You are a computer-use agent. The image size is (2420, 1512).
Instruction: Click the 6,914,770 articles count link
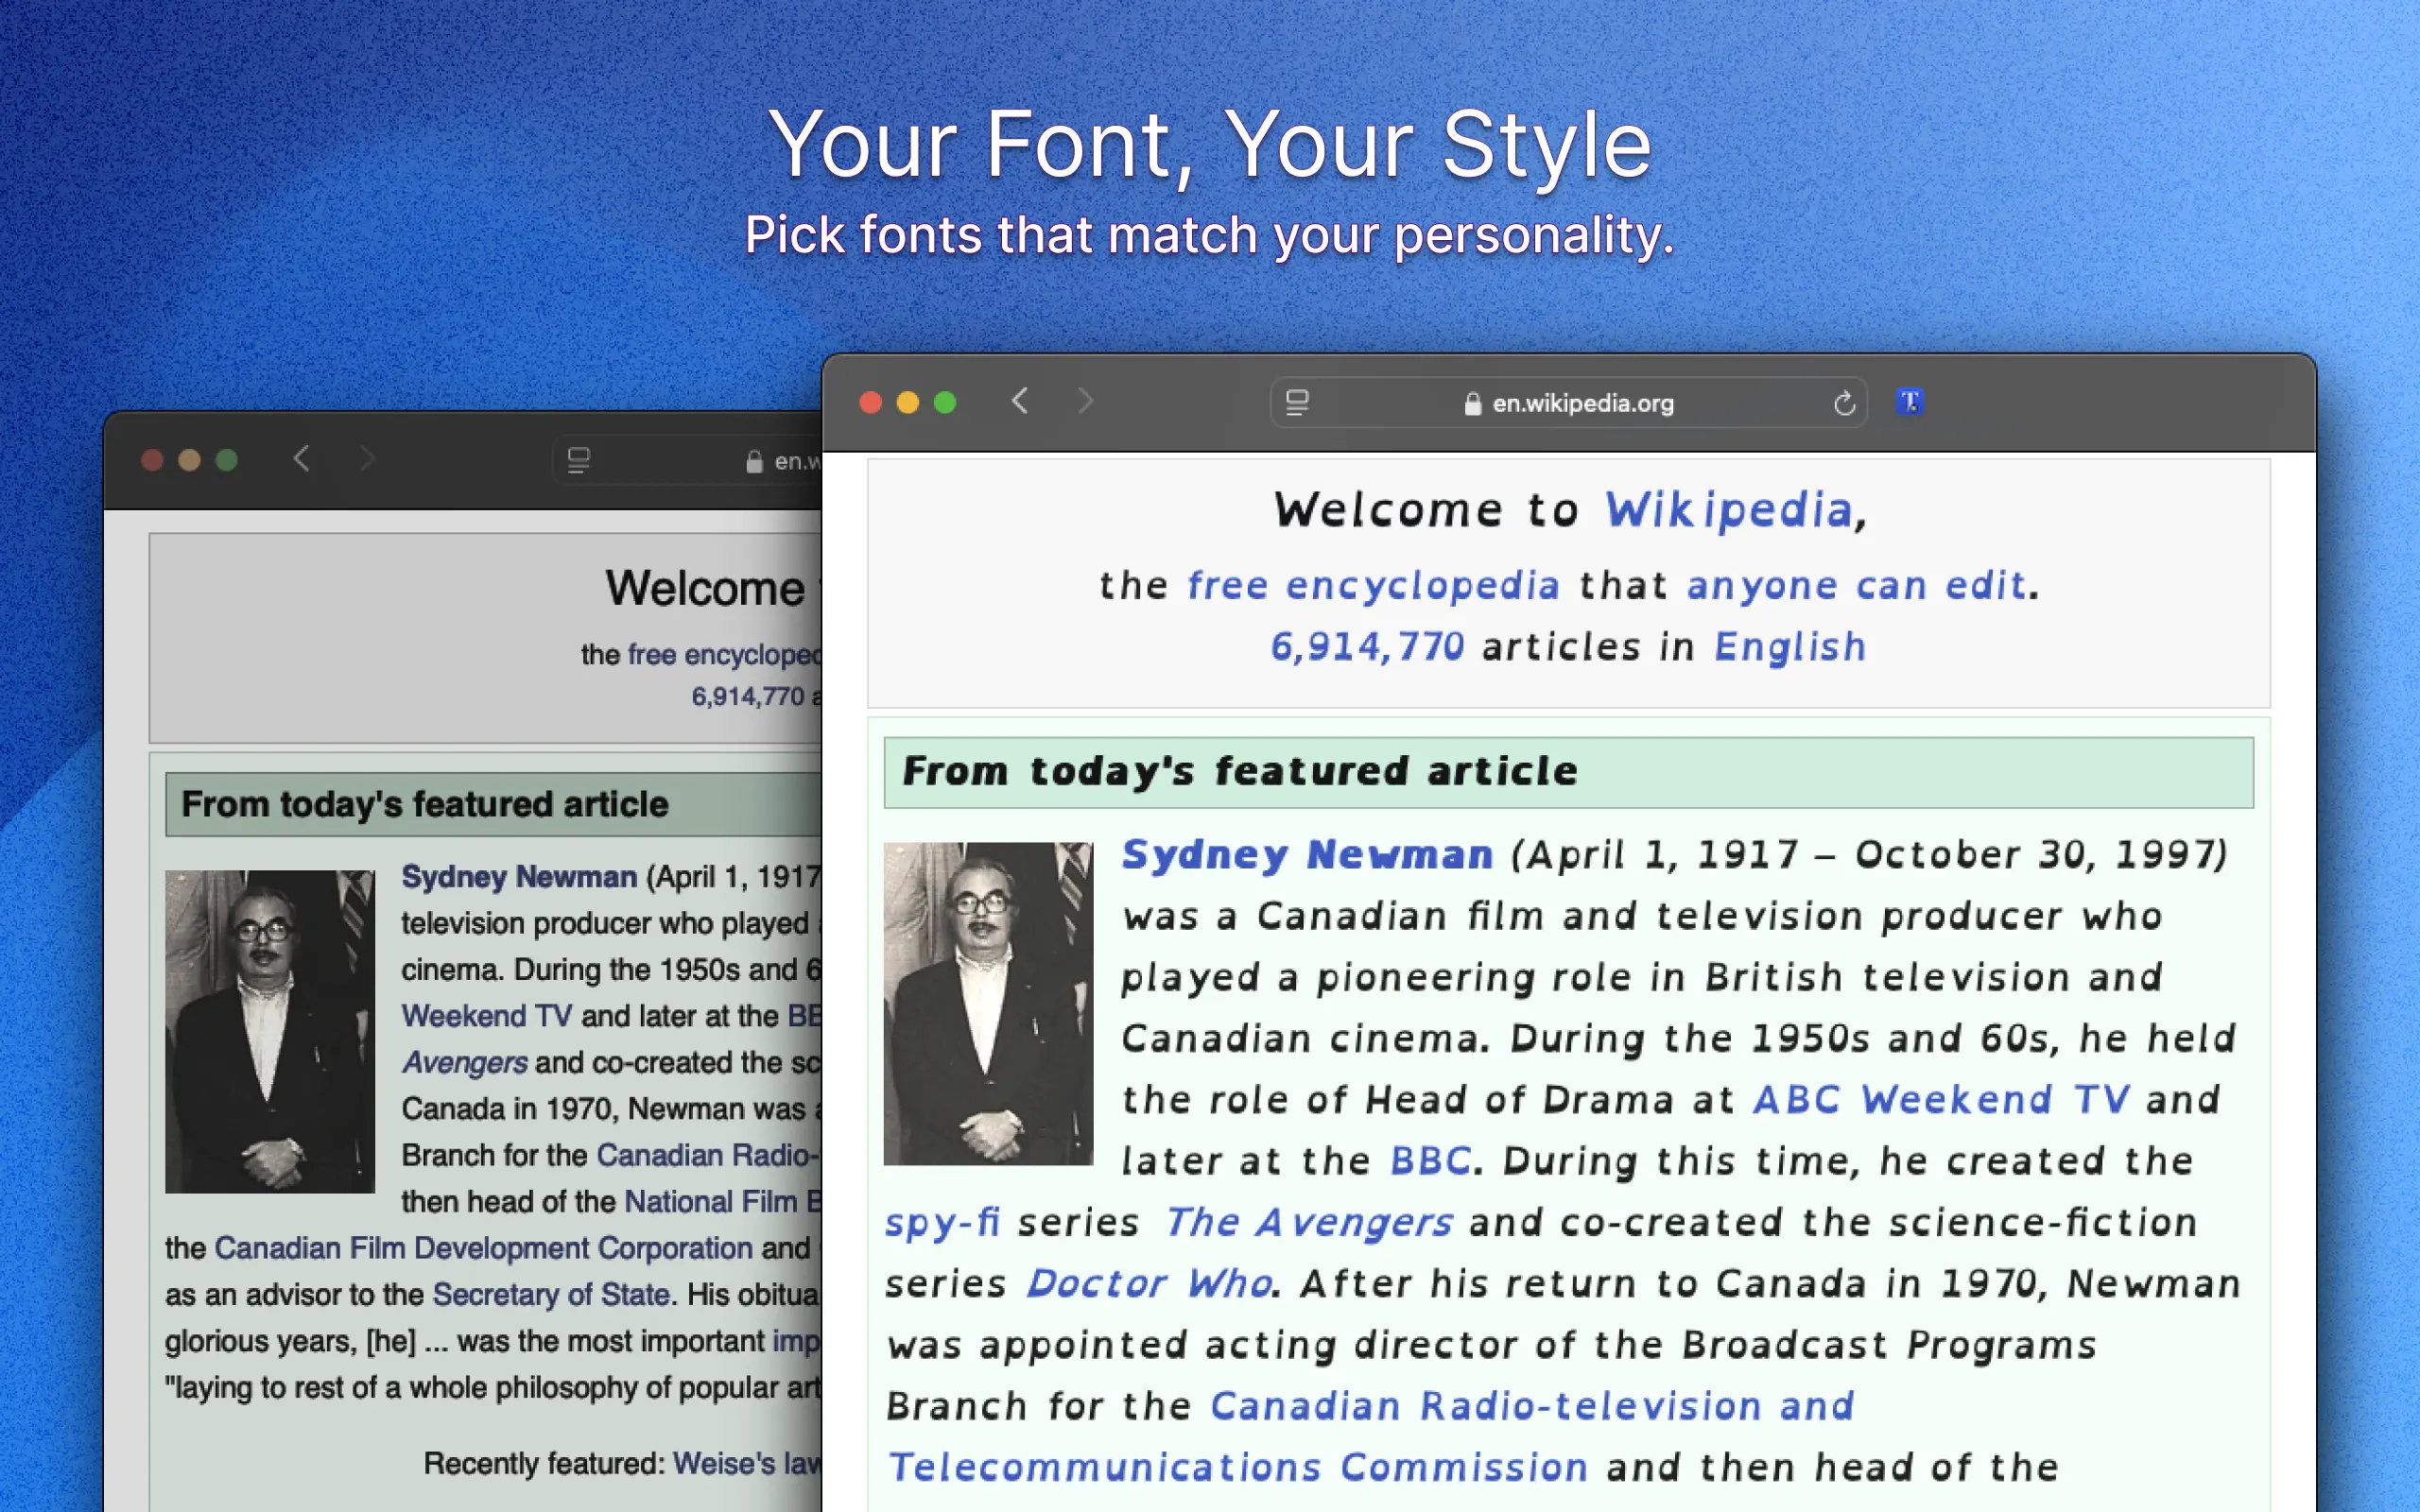(1366, 648)
